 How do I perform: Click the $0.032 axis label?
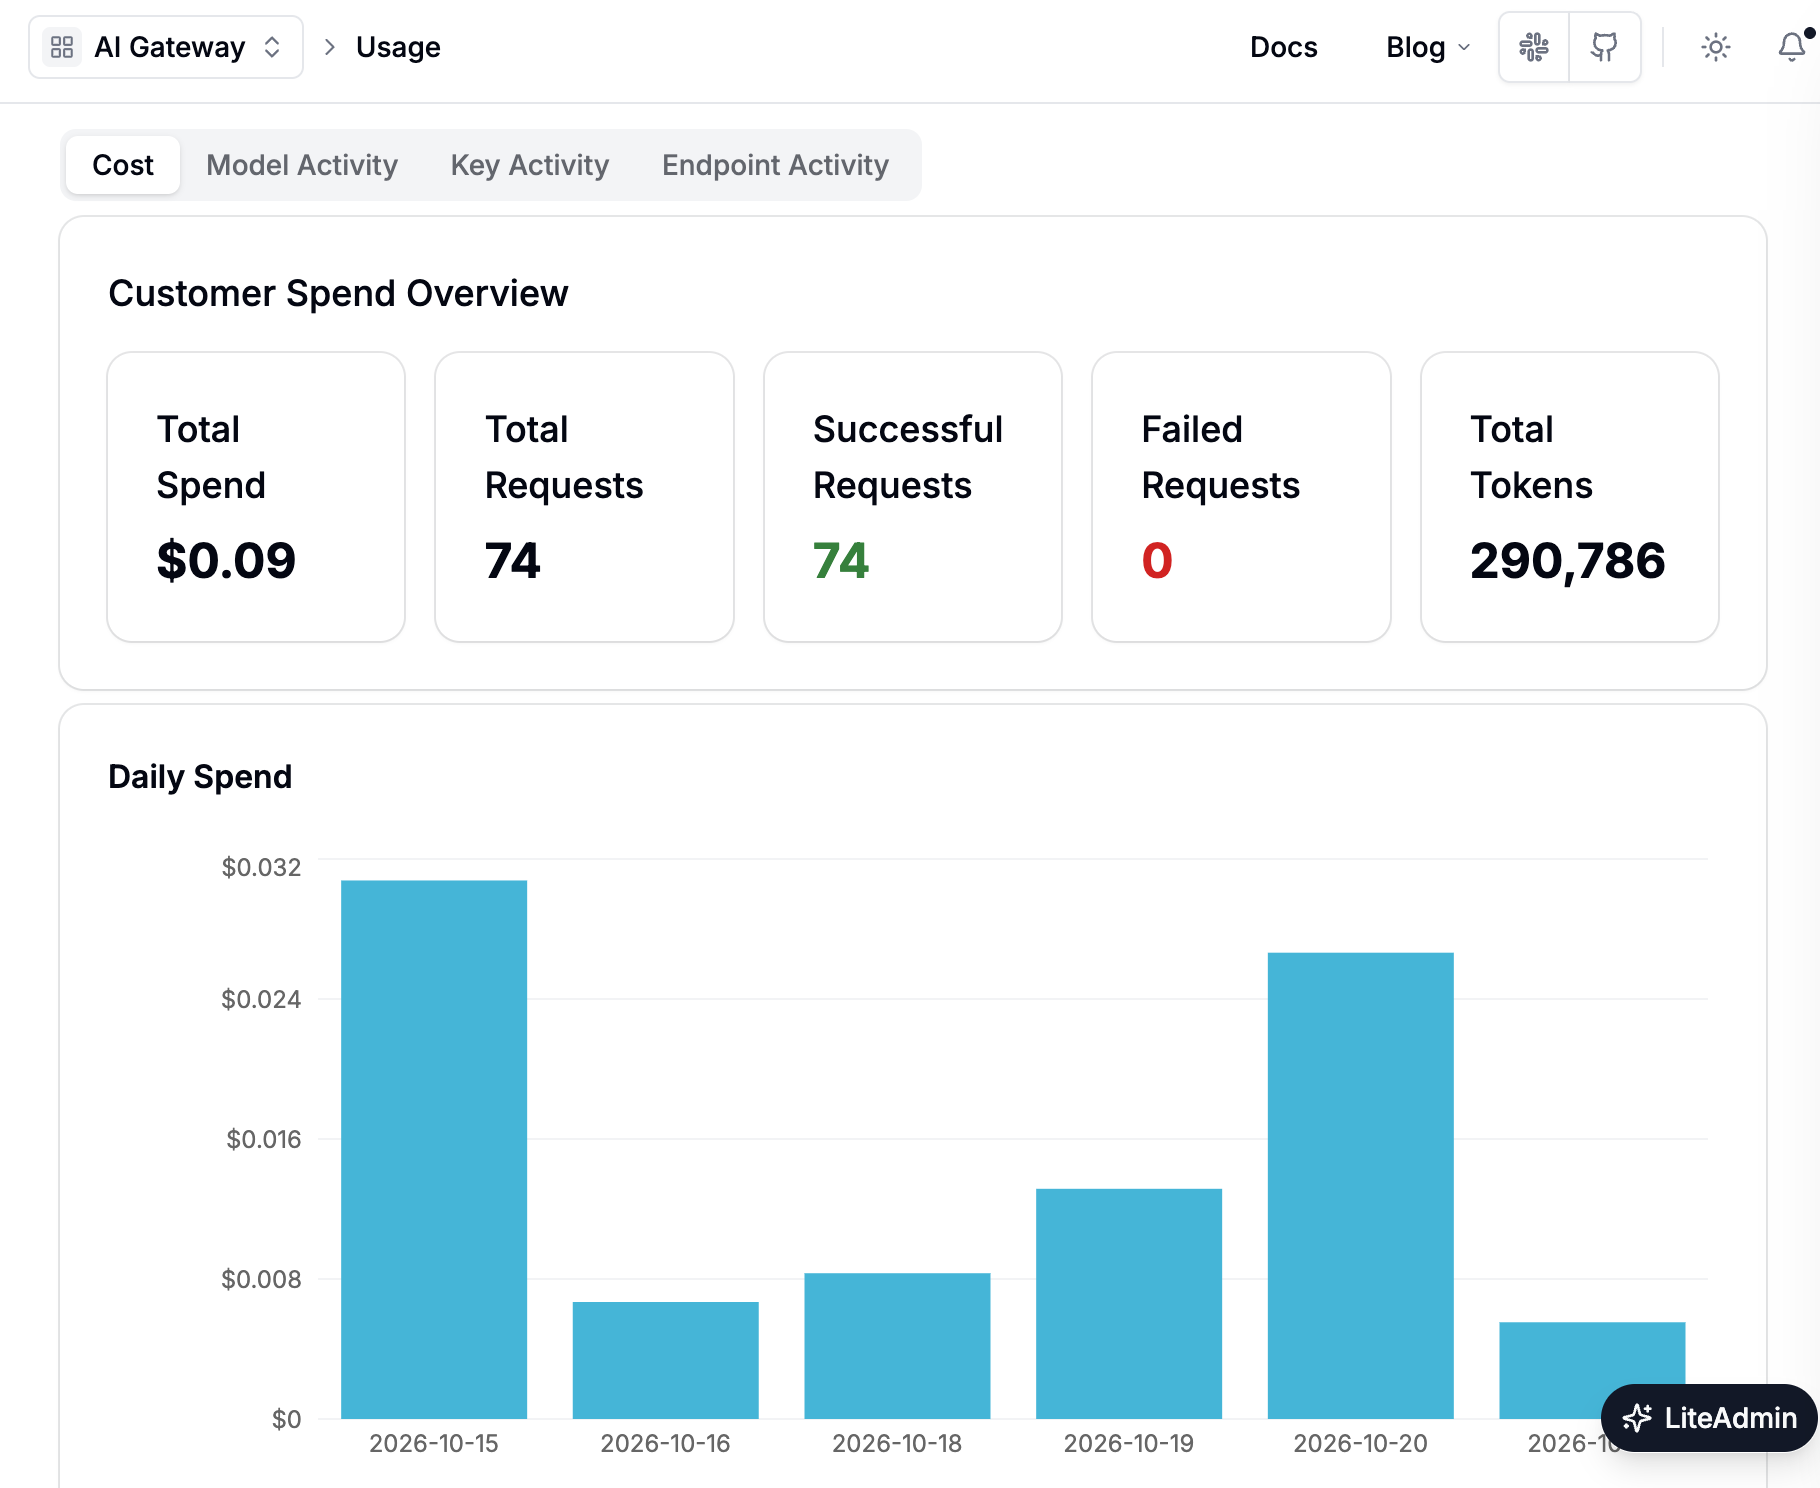pyautogui.click(x=261, y=867)
